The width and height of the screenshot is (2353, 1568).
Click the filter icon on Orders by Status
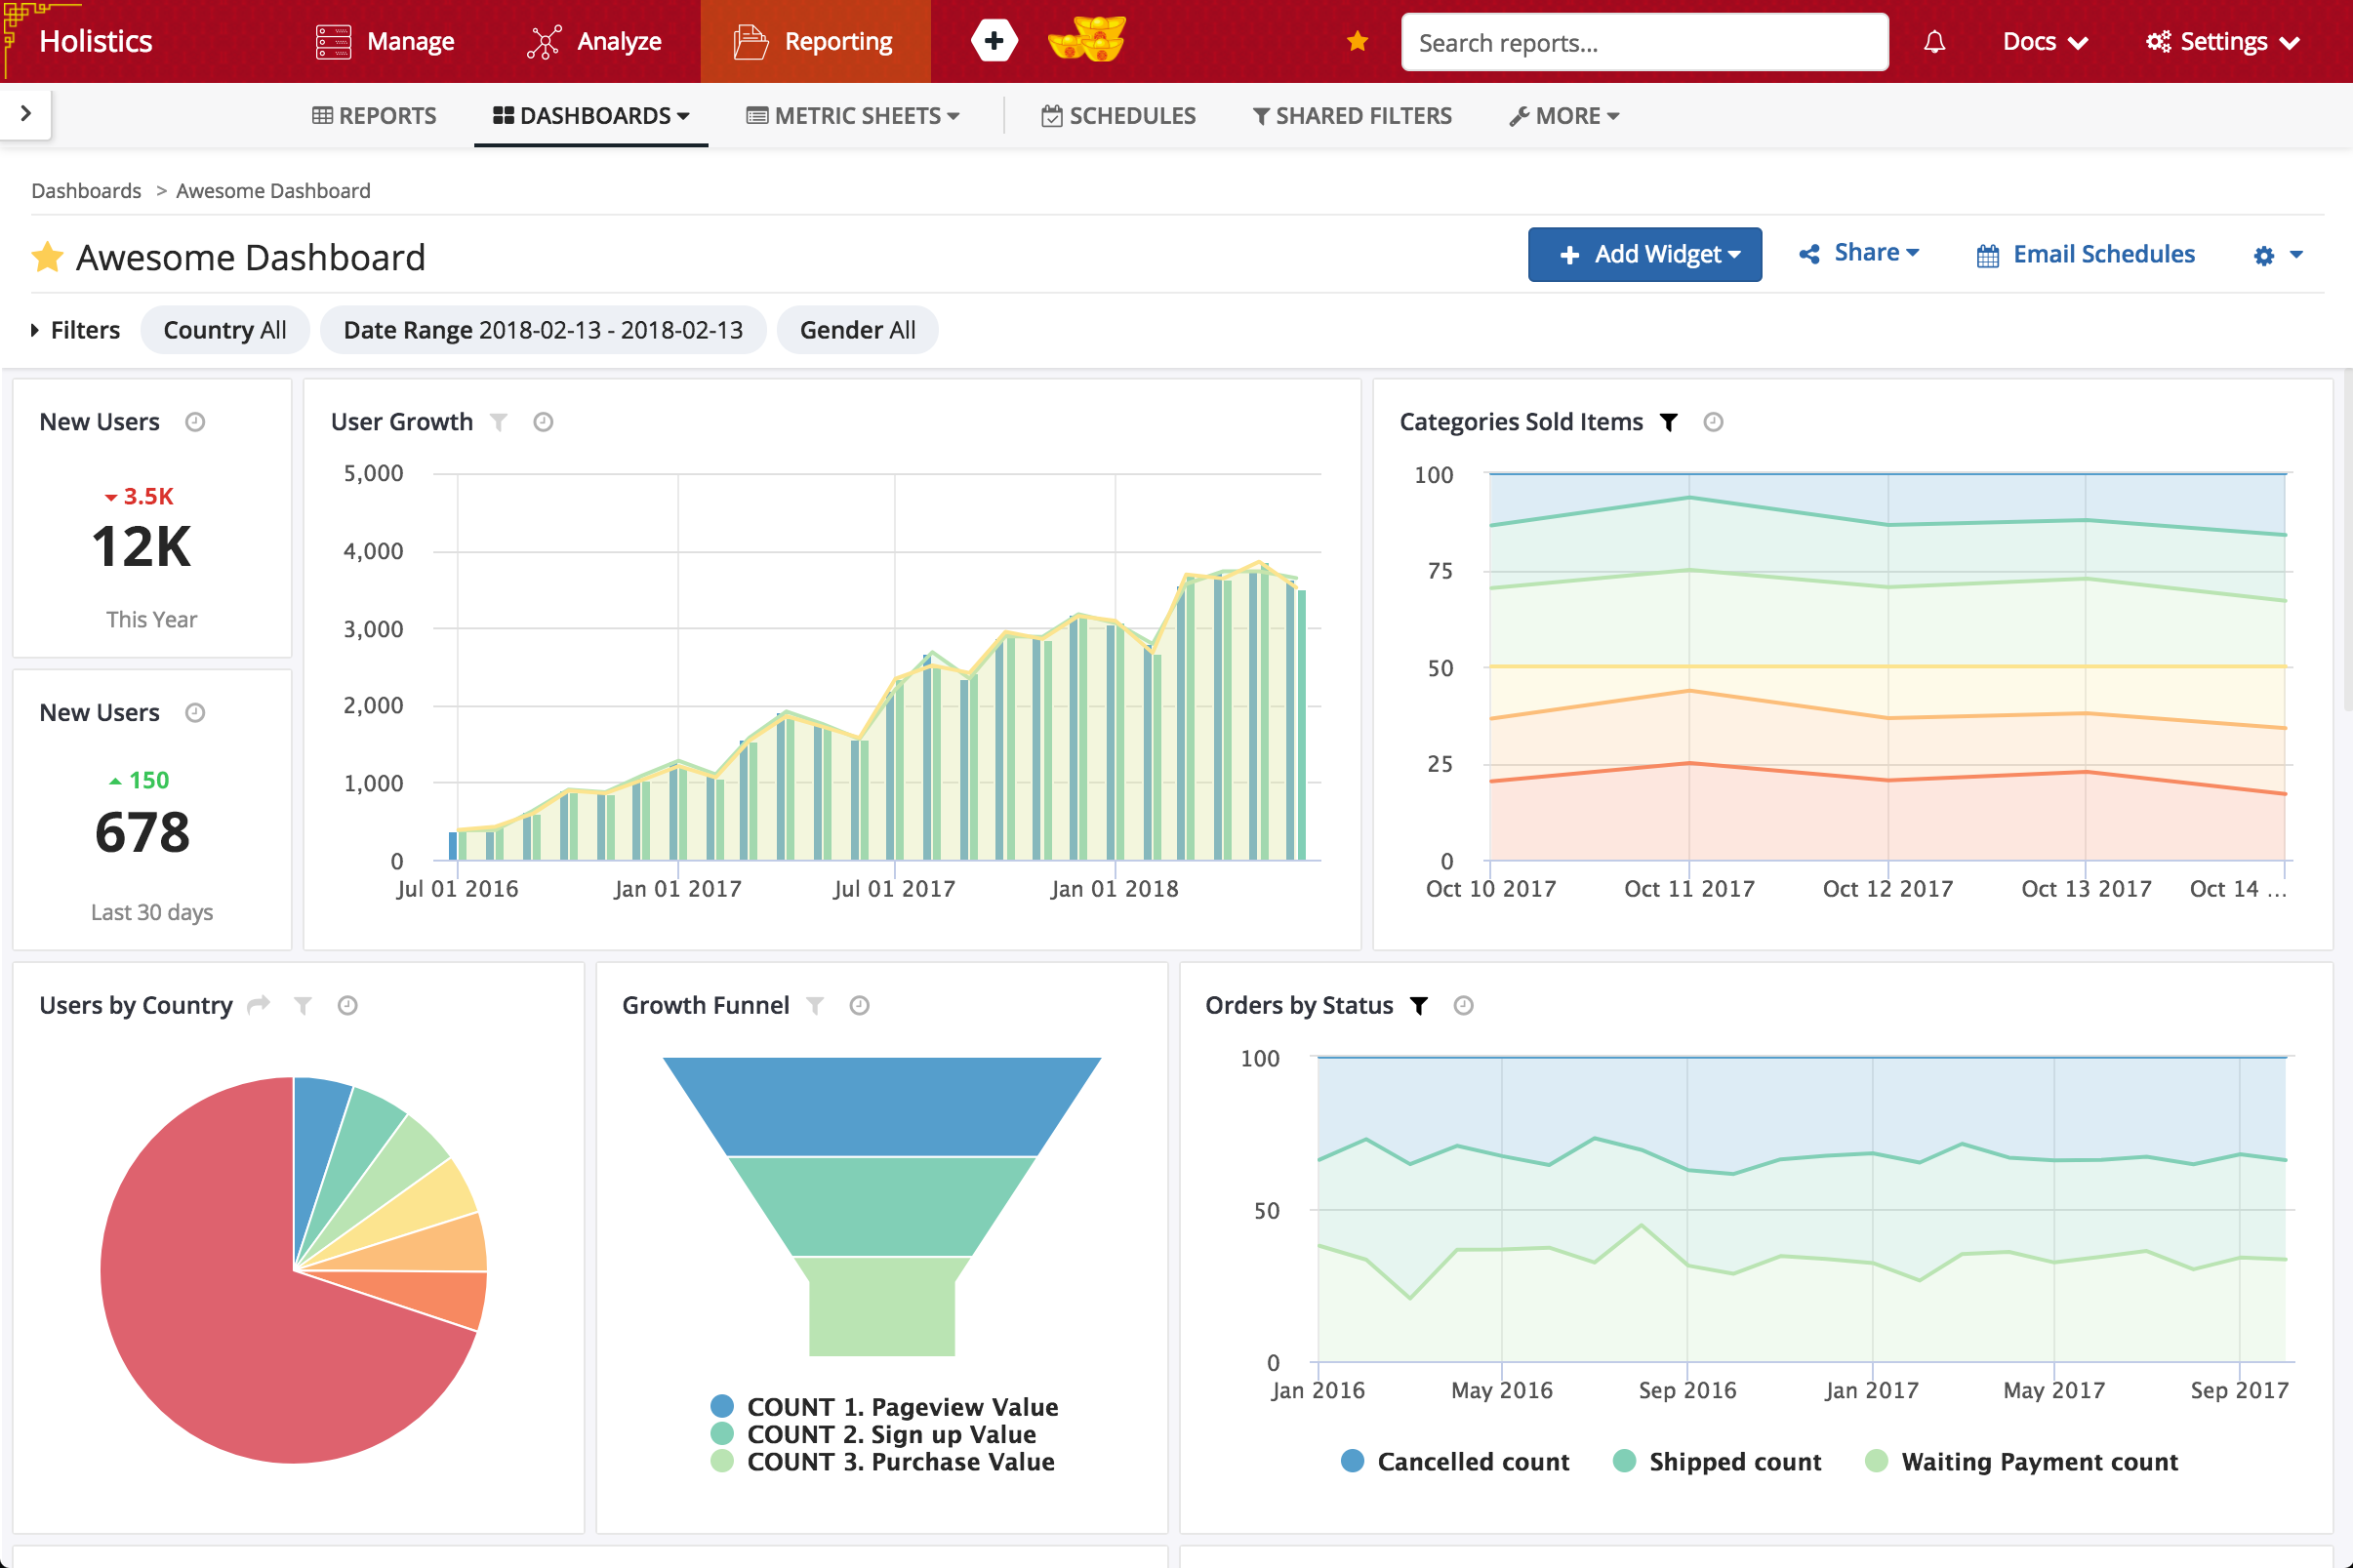(1418, 1005)
